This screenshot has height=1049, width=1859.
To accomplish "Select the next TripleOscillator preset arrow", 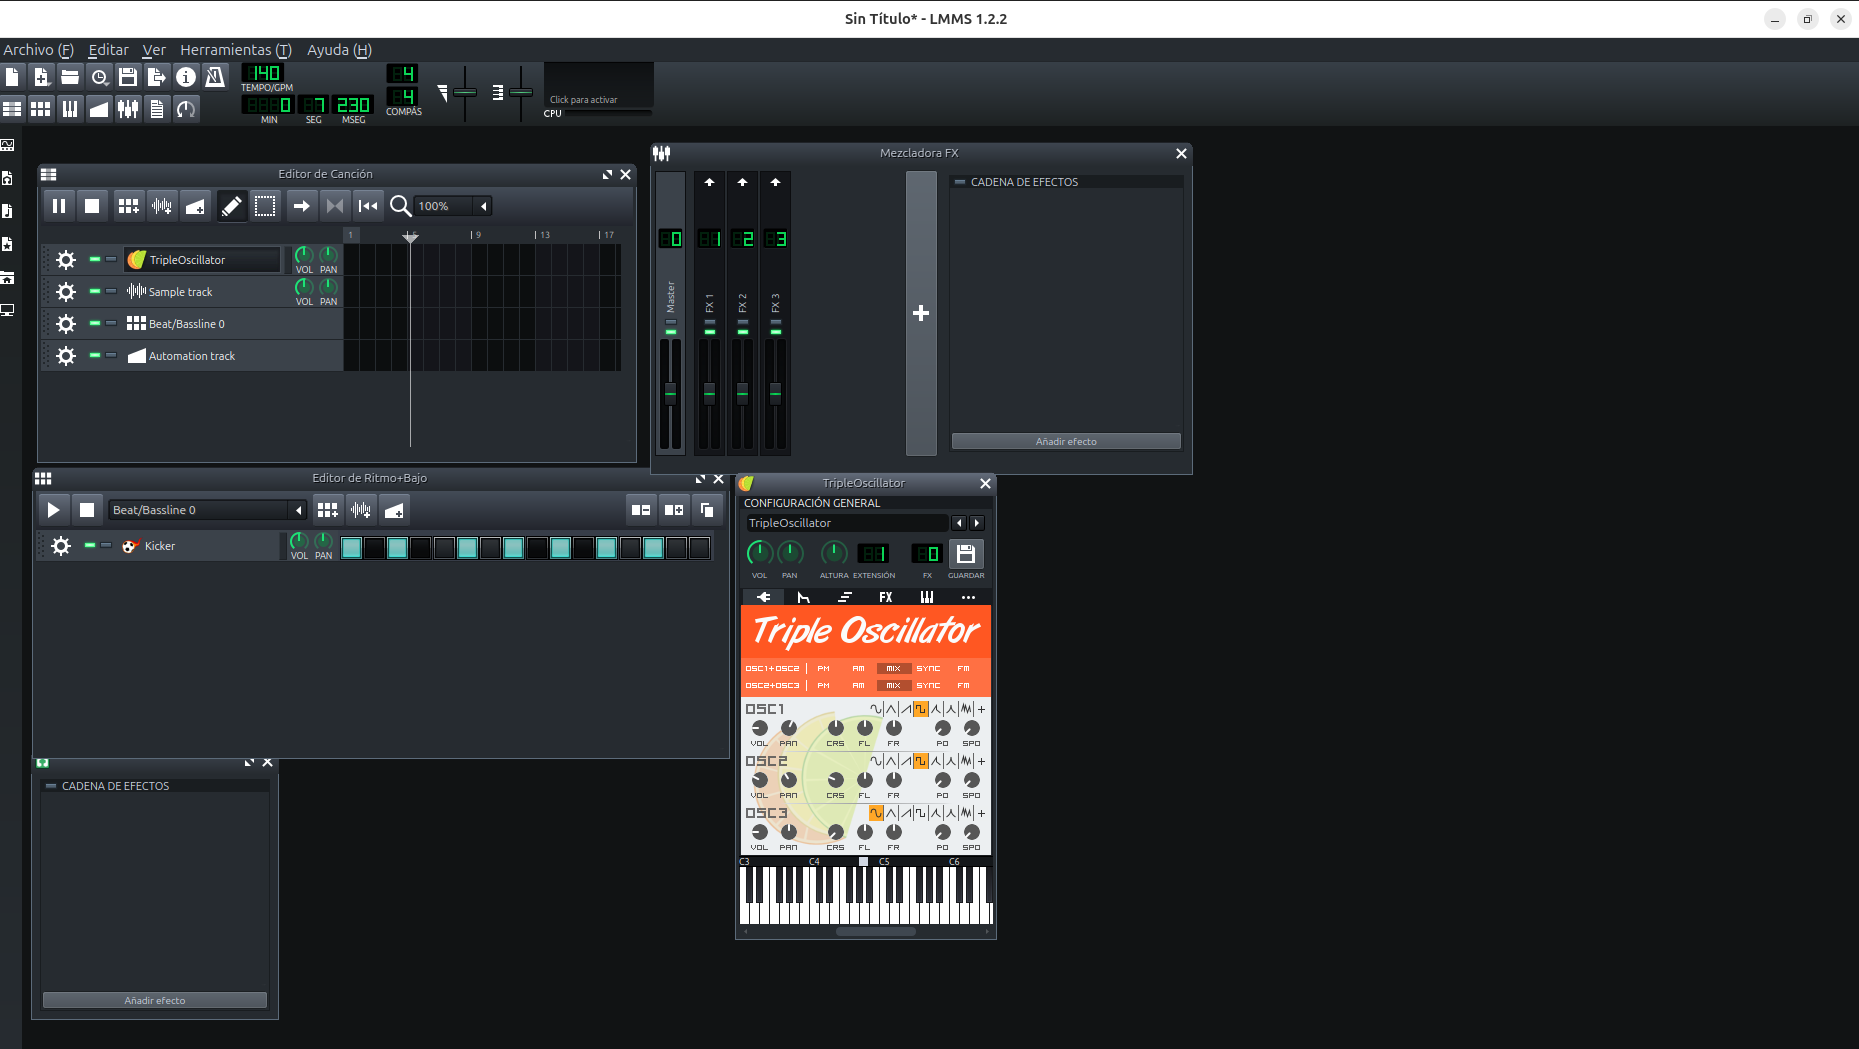I will pyautogui.click(x=977, y=523).
